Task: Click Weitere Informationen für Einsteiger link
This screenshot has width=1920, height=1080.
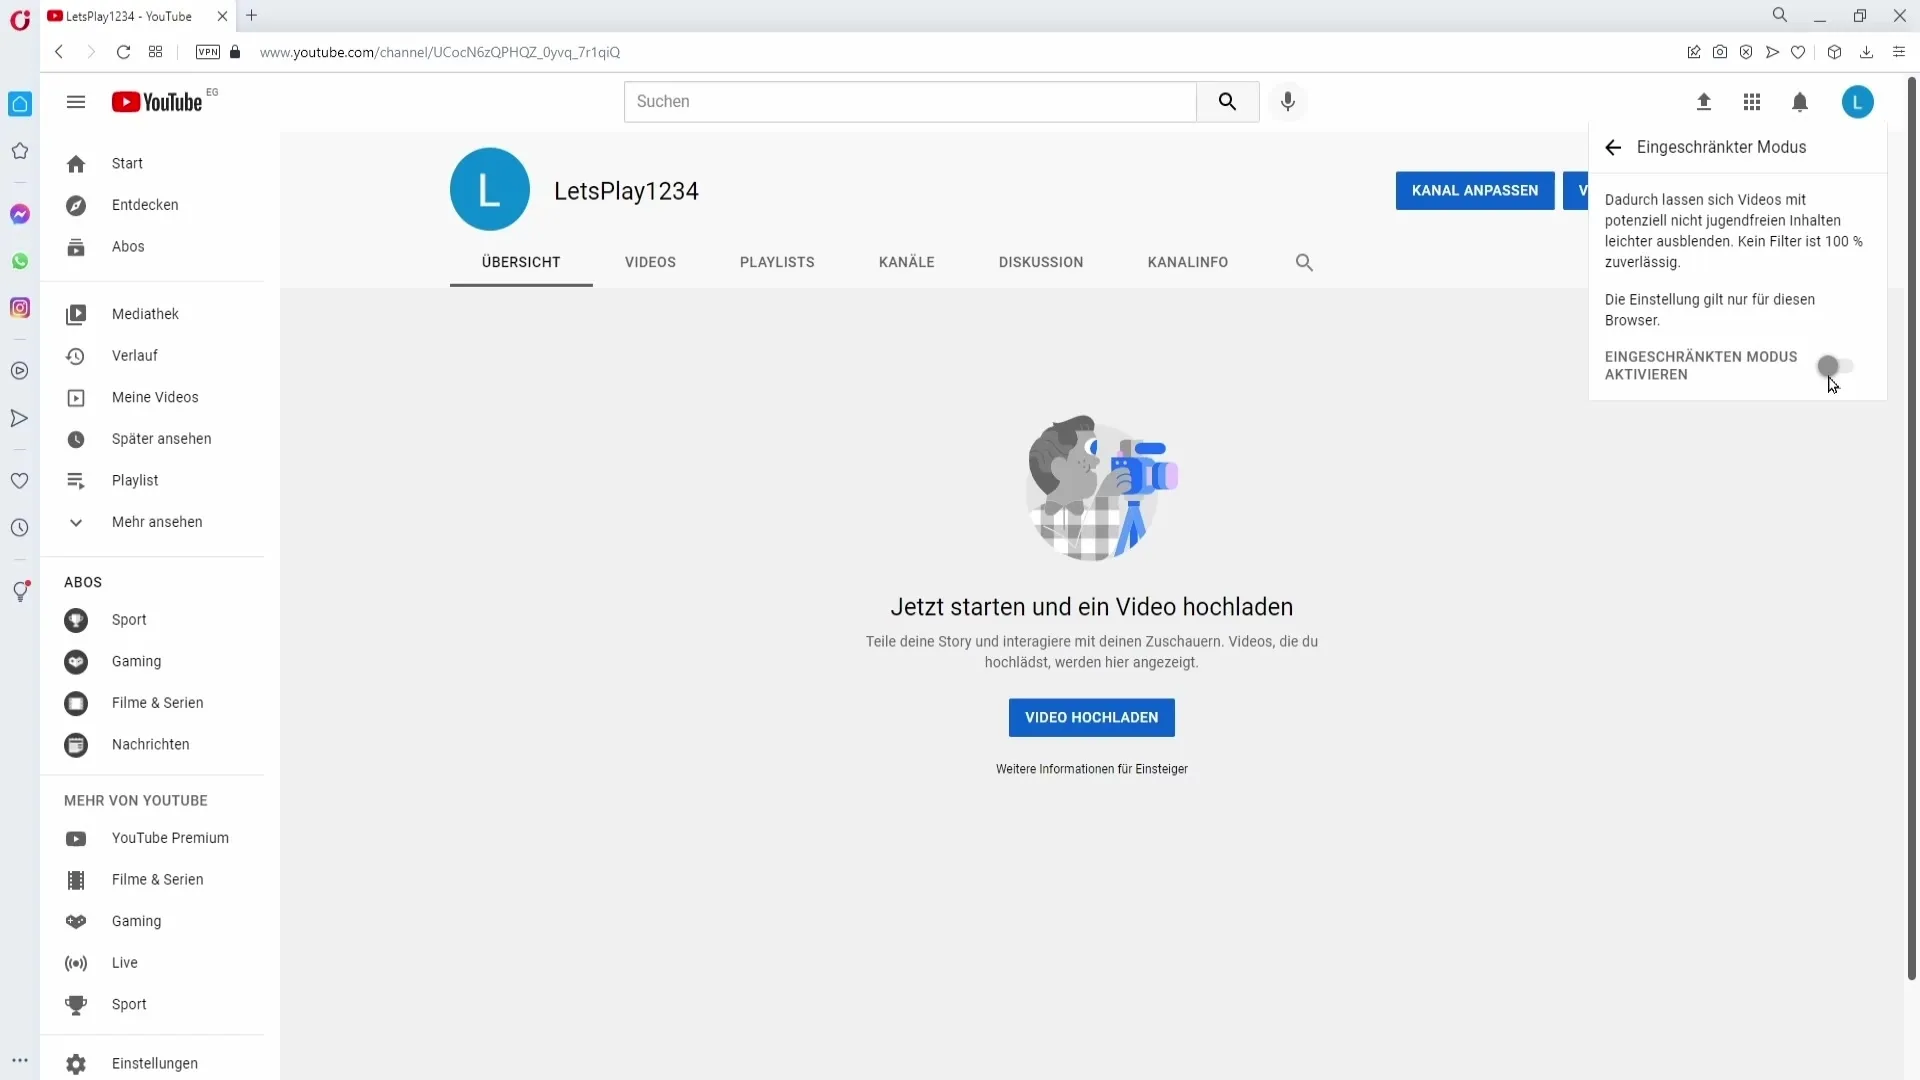Action: point(1091,769)
